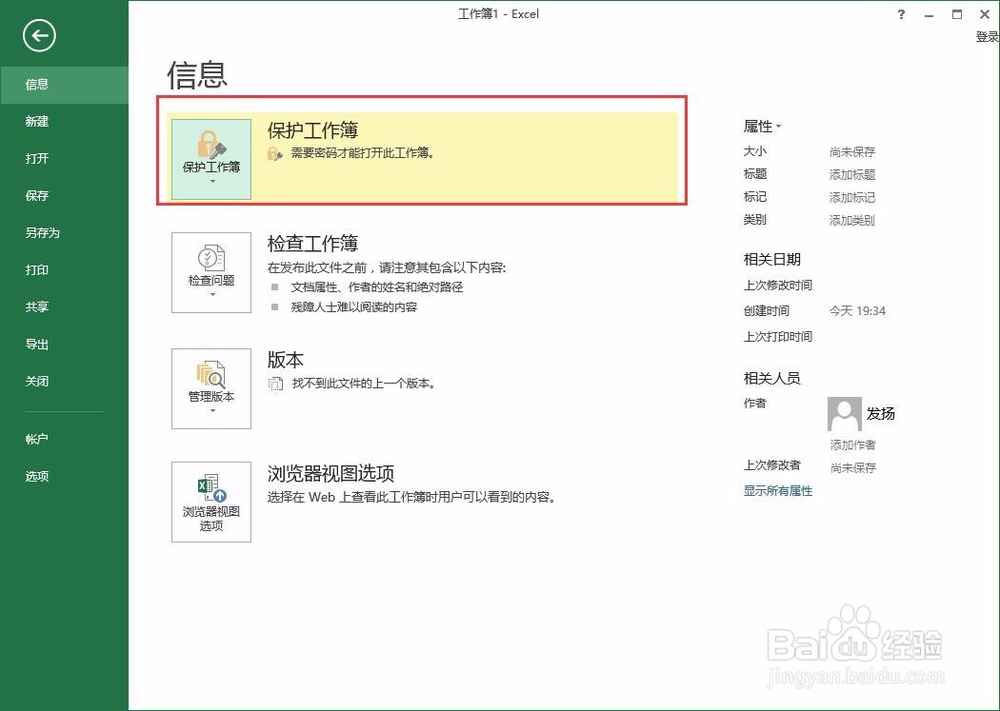1000x711 pixels.
Task: Click the help question mark icon
Action: (x=901, y=14)
